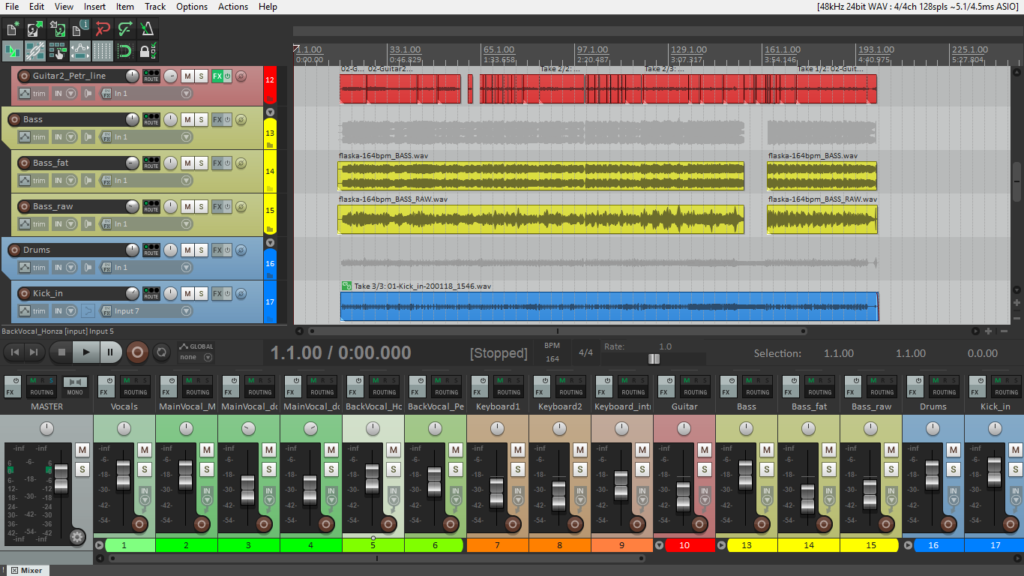
Task: Click the Record transport button
Action: (137, 353)
